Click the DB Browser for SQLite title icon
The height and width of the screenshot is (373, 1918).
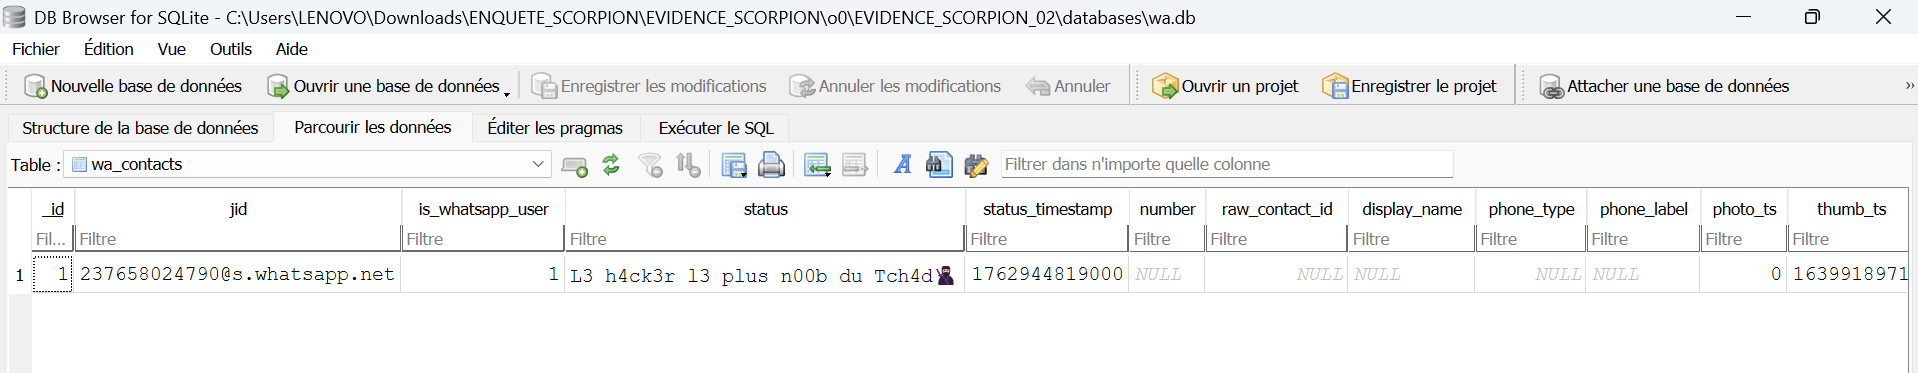14,17
